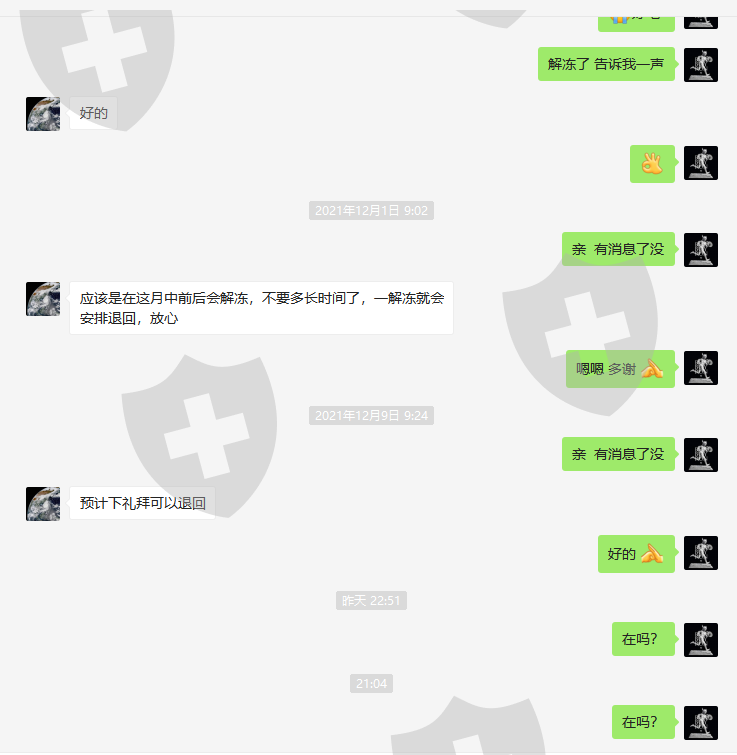
Task: Click the 21:04 timestamp label
Action: tap(371, 683)
